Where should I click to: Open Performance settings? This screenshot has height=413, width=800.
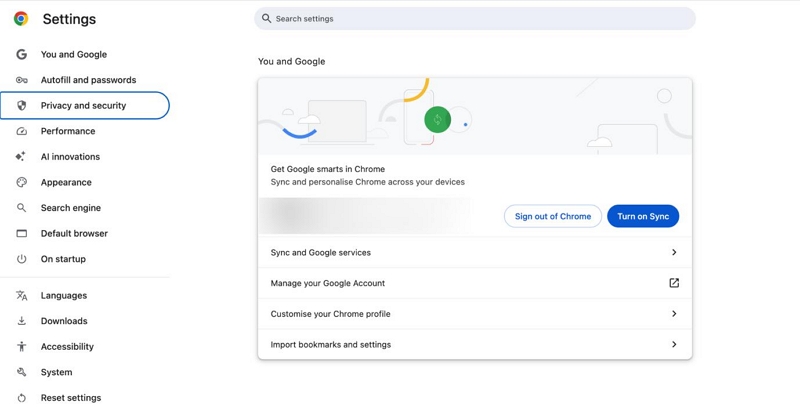tap(85, 131)
